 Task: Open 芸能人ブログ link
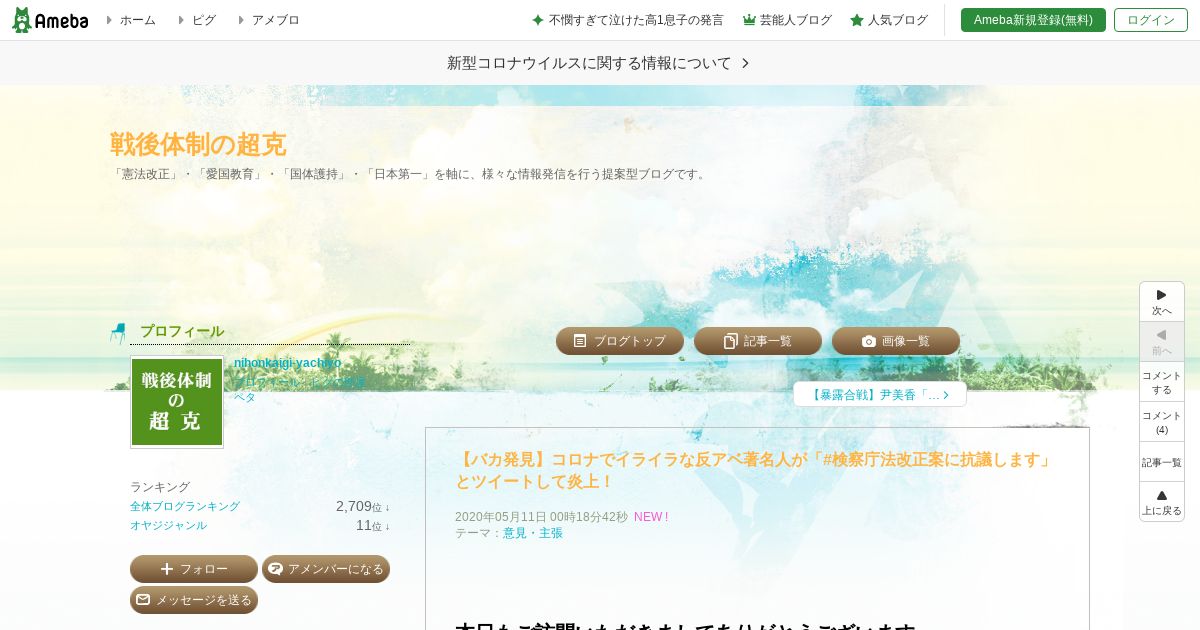click(x=796, y=20)
